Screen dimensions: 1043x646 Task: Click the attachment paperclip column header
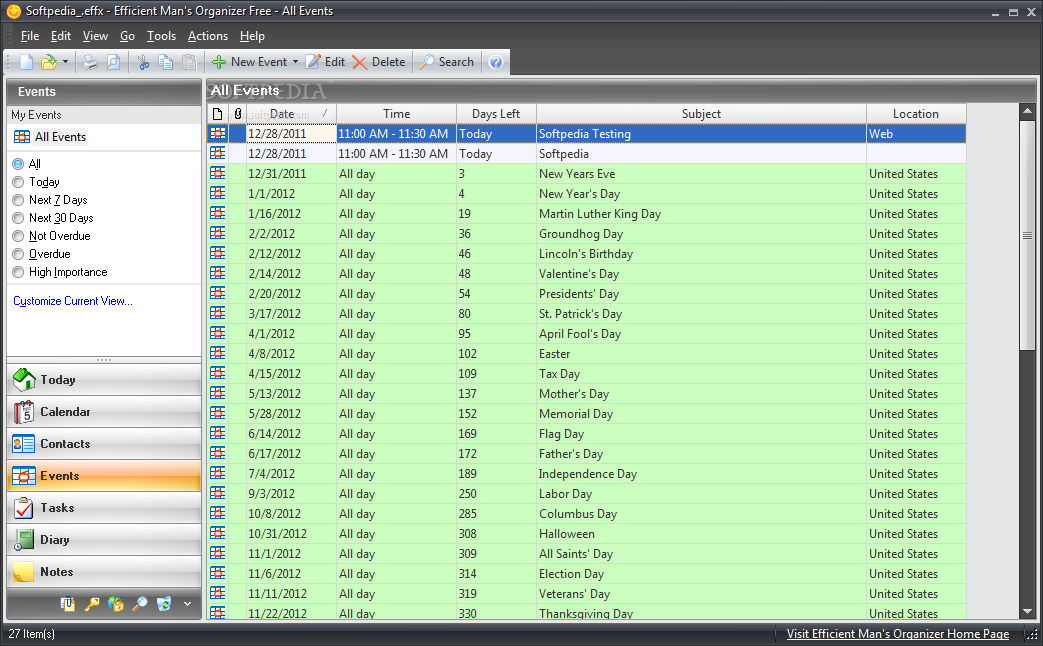pos(237,114)
